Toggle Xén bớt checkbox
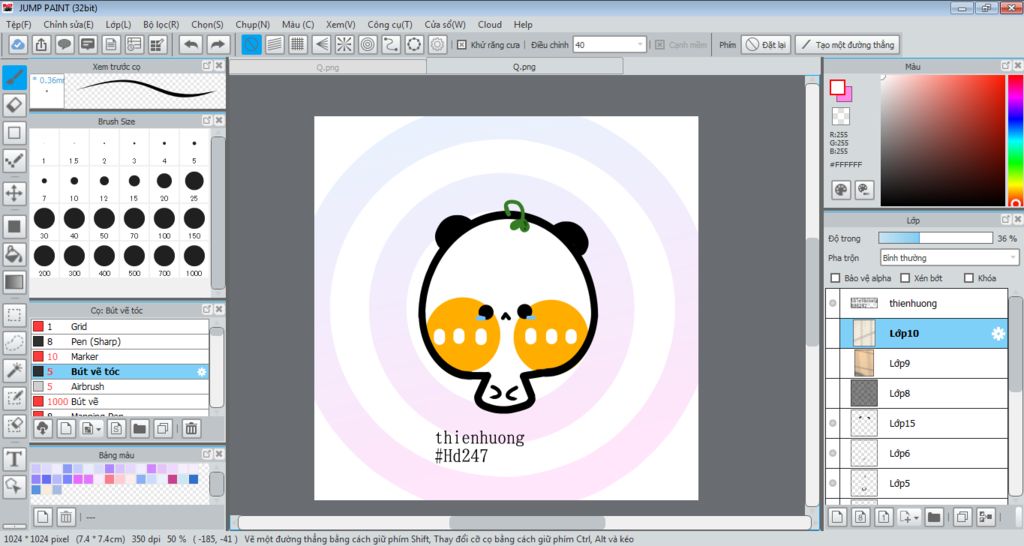The width and height of the screenshot is (1024, 546). pyautogui.click(x=905, y=278)
